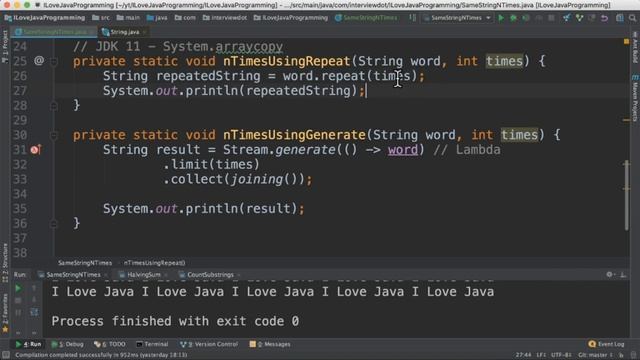Open Ant Build side panel

point(635,47)
